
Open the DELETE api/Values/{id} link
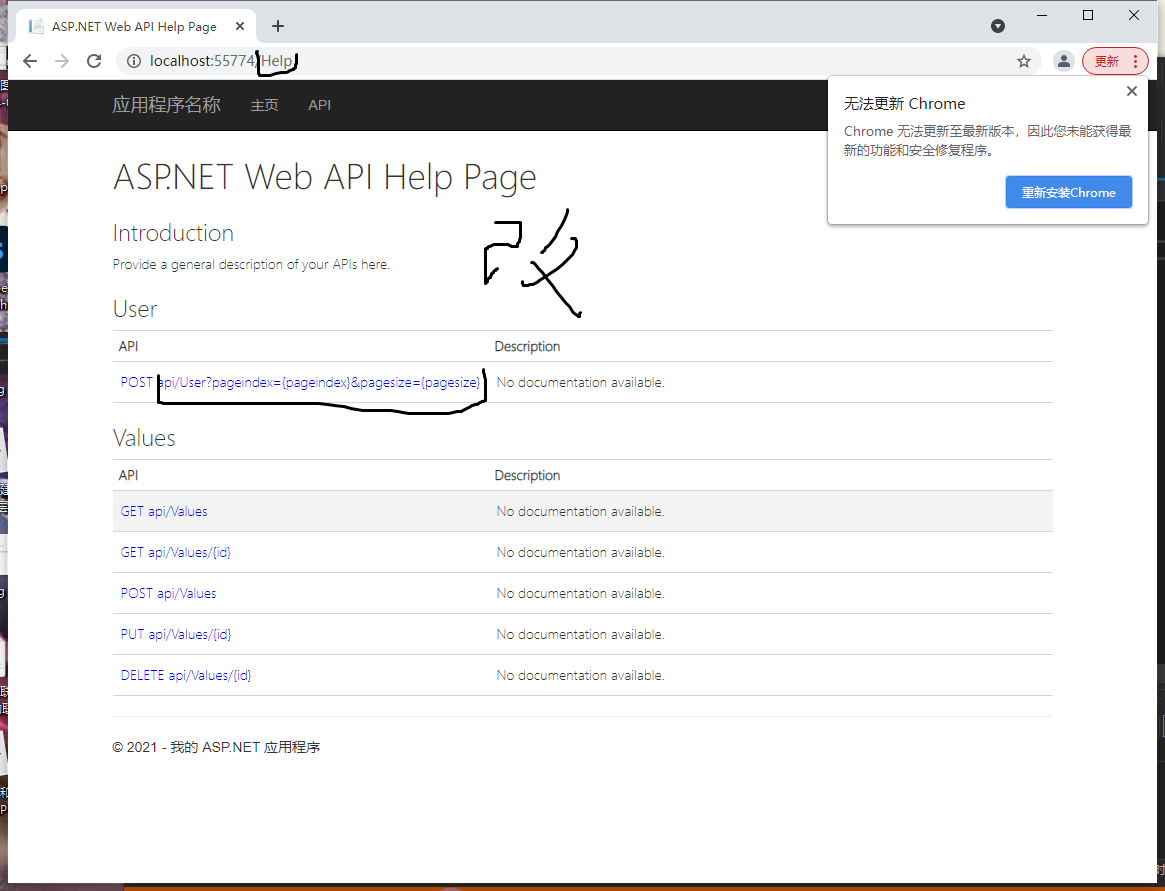pos(186,675)
